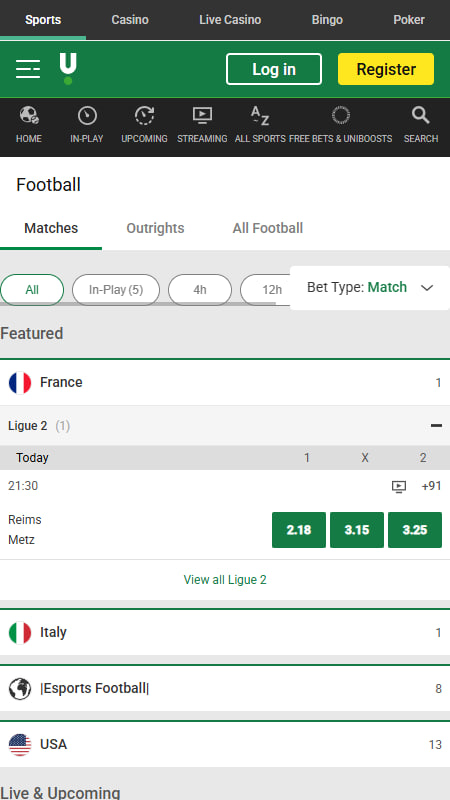Open the Upcoming events icon
Image resolution: width=450 pixels, height=800 pixels.
coord(144,116)
